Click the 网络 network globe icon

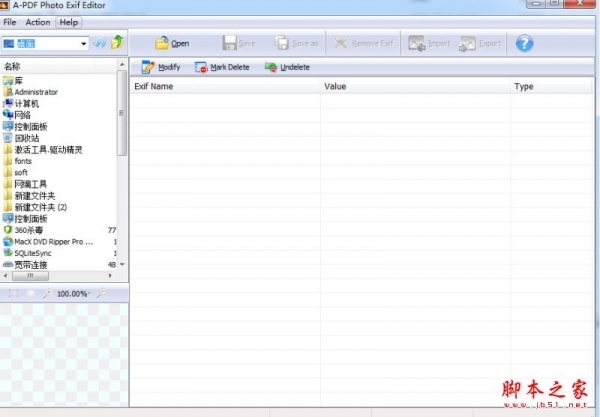click(x=8, y=114)
